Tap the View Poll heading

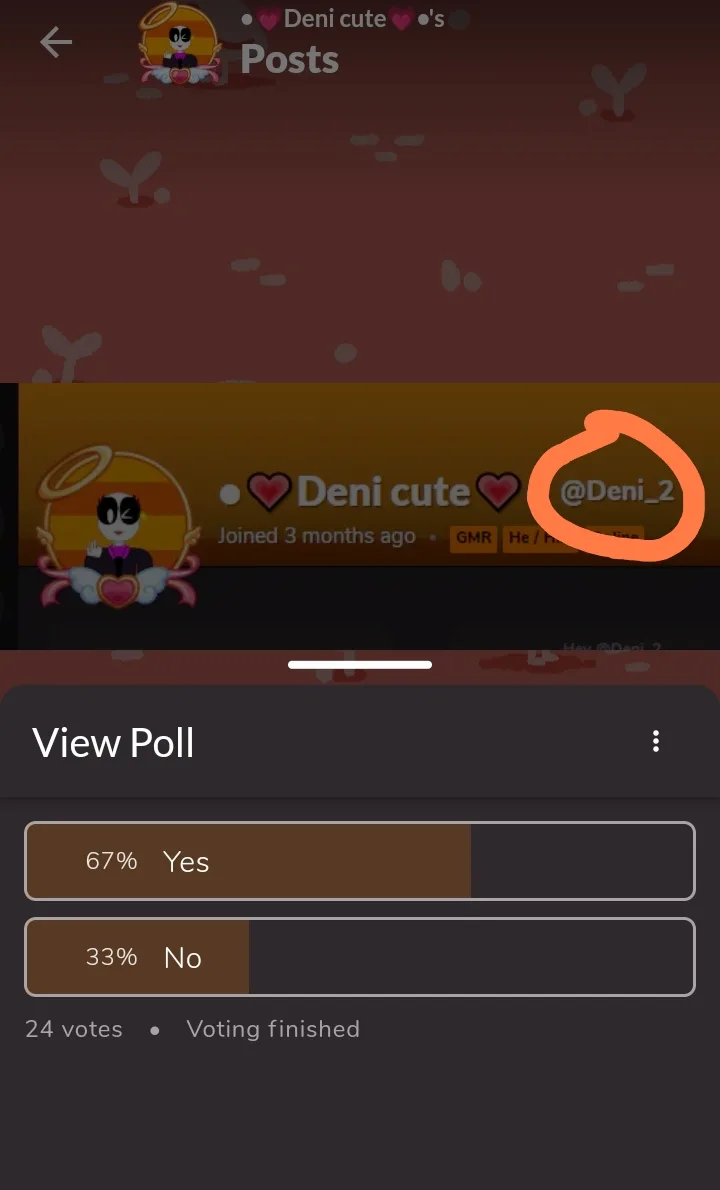(113, 742)
